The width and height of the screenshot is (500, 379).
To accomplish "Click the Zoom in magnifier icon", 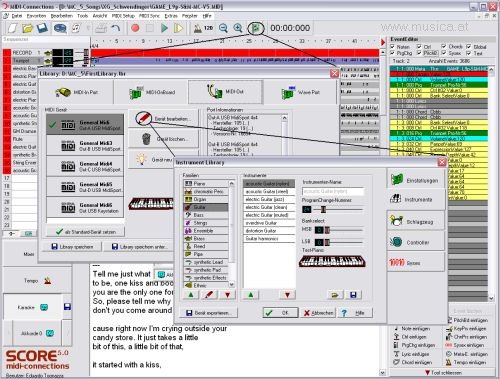I will coord(238,28).
